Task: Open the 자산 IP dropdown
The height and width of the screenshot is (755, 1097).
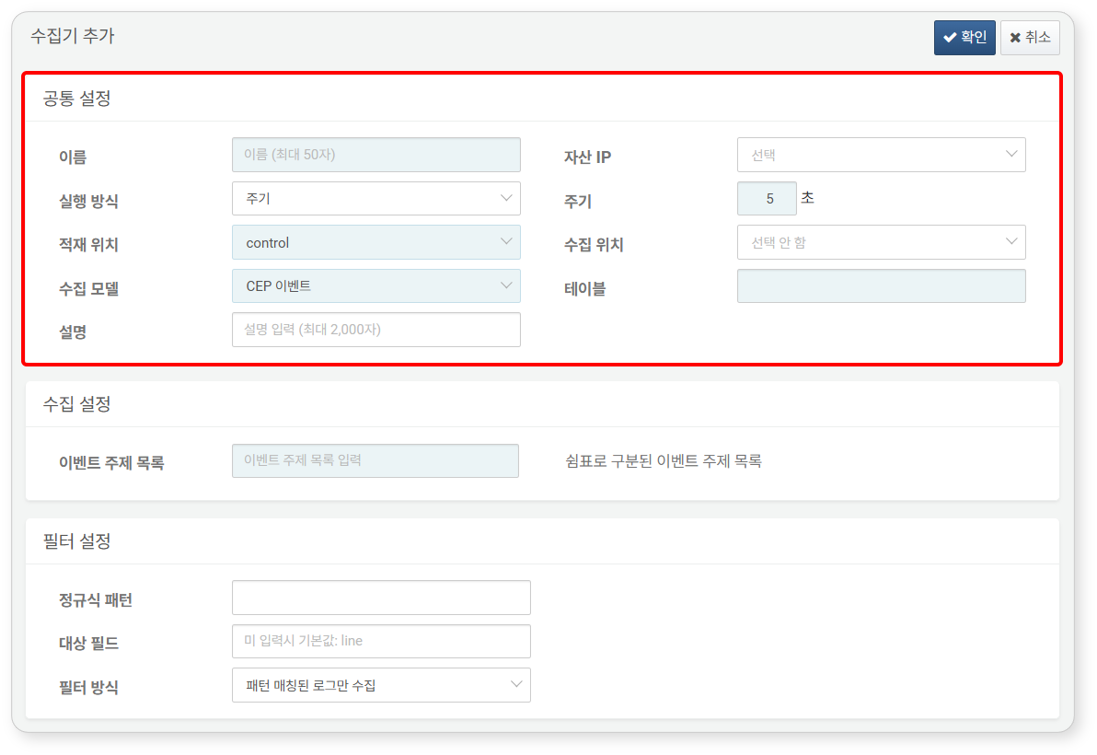Action: pyautogui.click(x=881, y=155)
